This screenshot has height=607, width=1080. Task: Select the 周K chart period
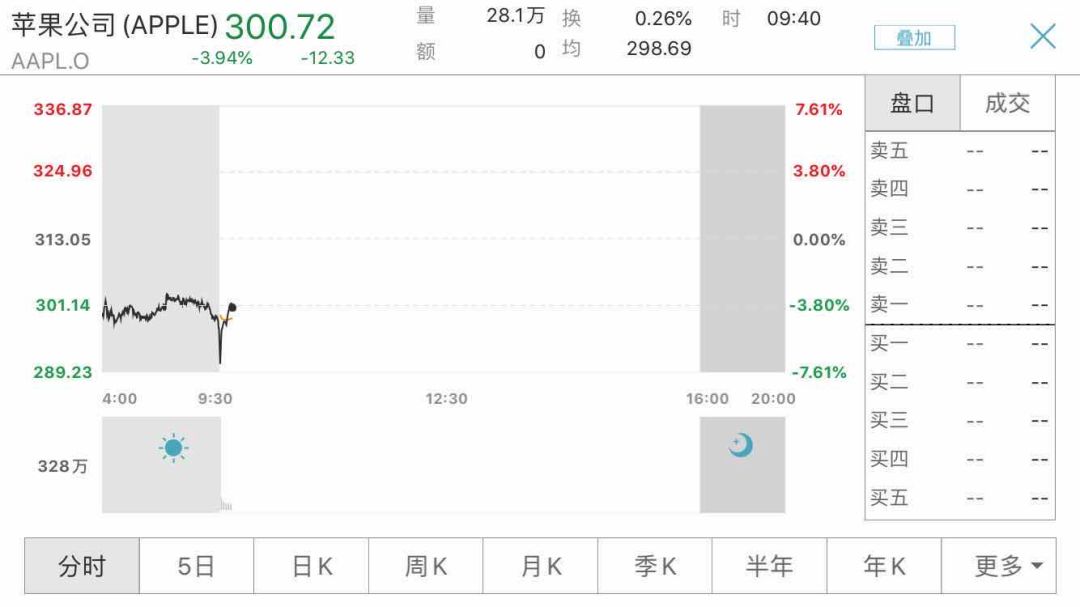[x=426, y=566]
